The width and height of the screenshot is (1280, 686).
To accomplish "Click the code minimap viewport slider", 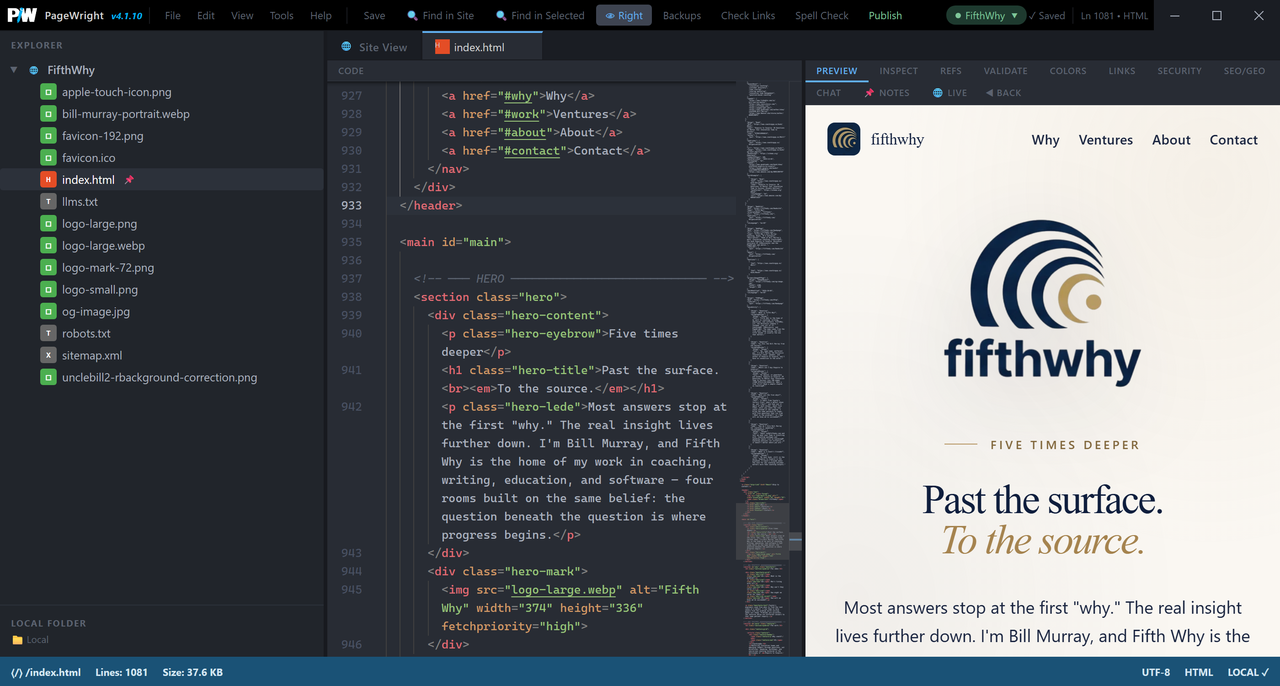I will [763, 531].
